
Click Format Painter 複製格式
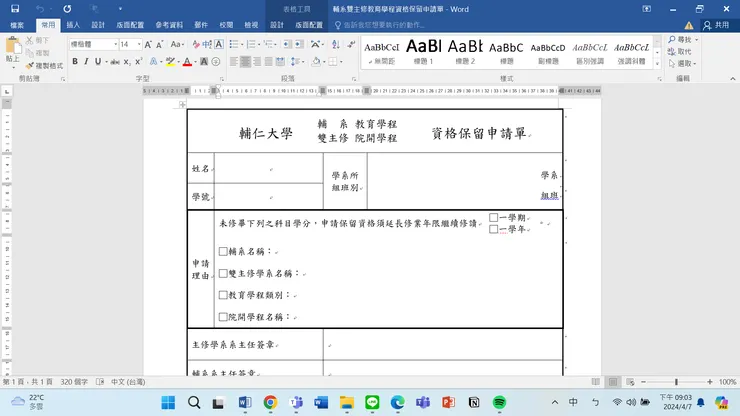click(x=44, y=66)
